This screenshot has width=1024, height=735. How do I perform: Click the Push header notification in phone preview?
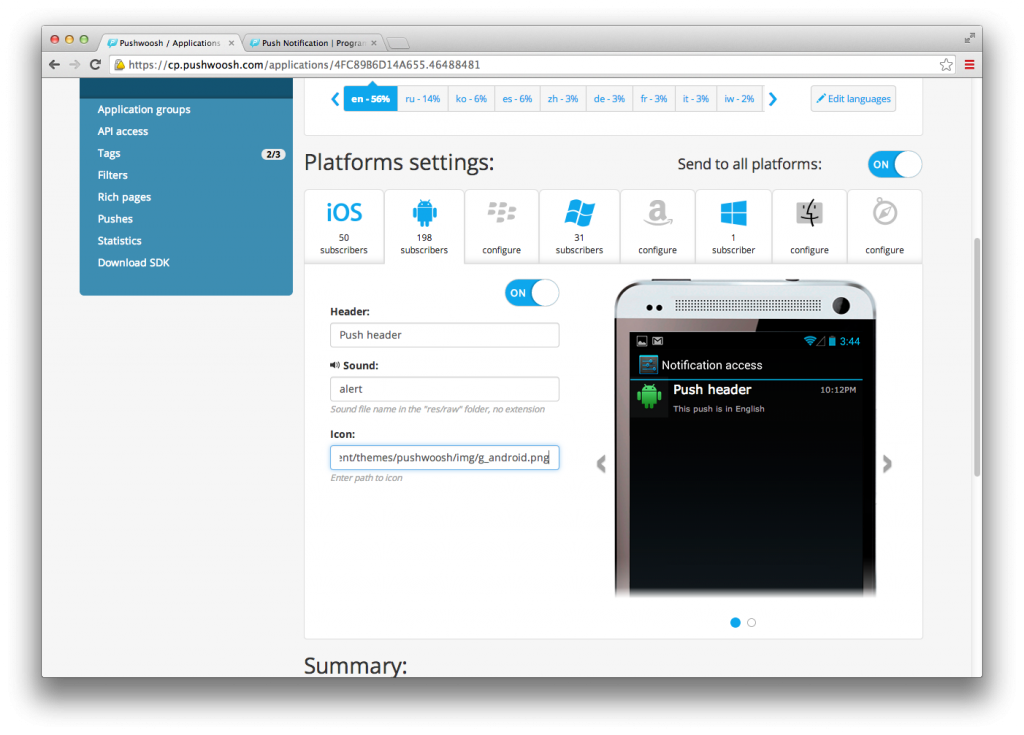click(x=747, y=398)
